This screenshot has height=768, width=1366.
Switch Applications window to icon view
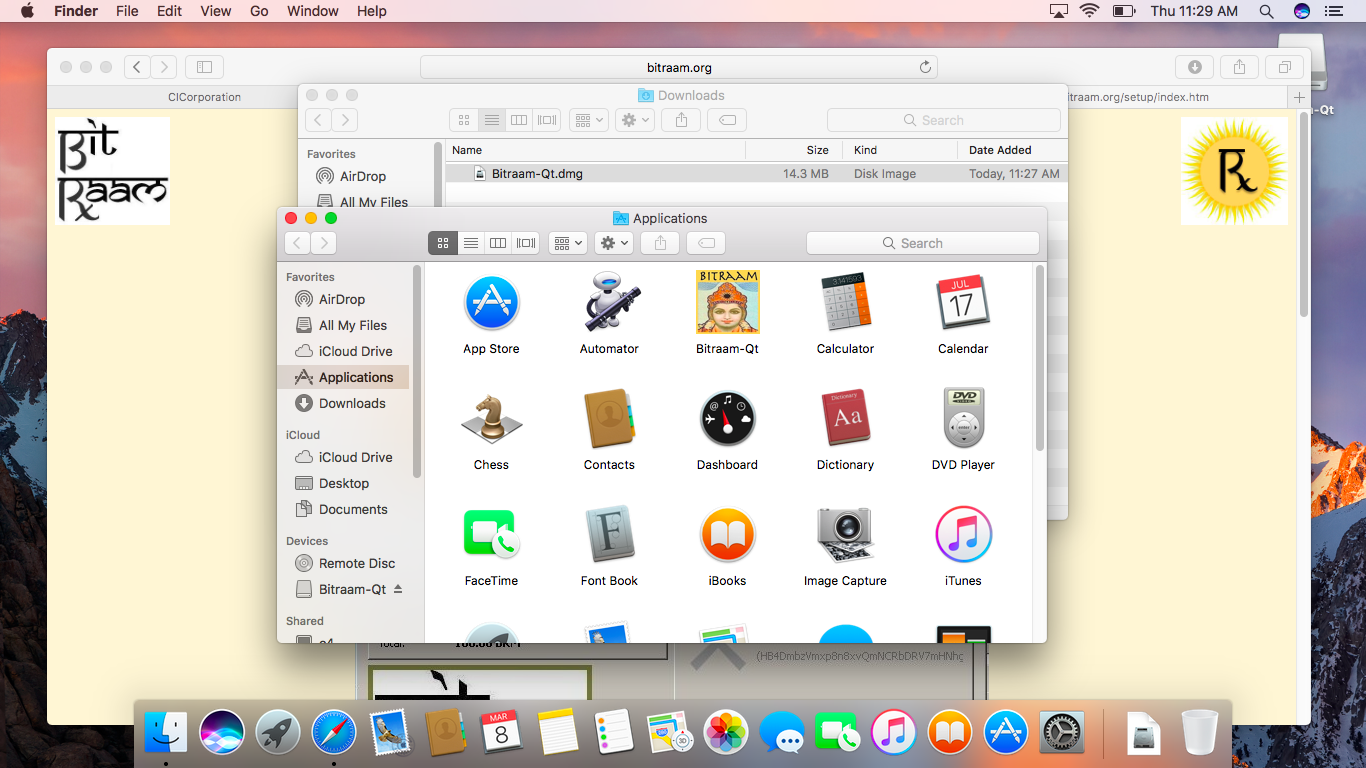click(x=443, y=243)
